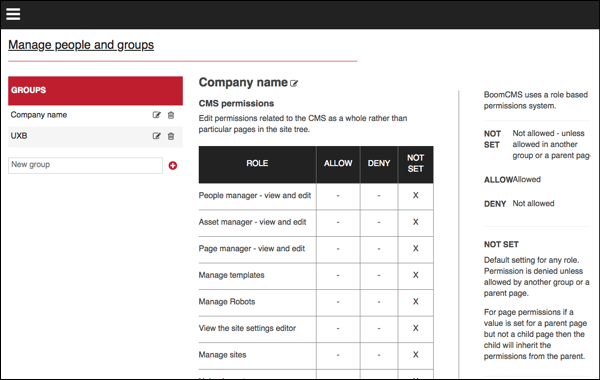The width and height of the screenshot is (600, 380).
Task: Select UXB group in list
Action: [19, 136]
